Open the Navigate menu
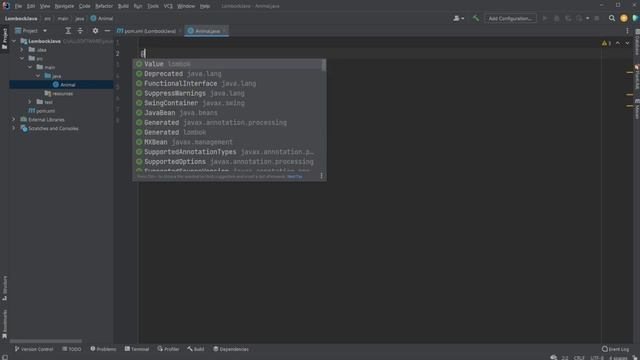 64,6
